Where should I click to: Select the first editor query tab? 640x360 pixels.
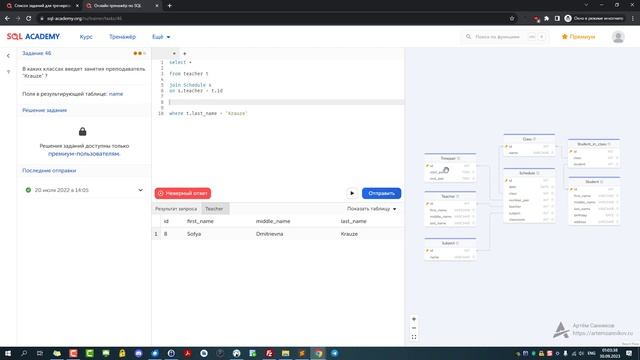click(174, 53)
